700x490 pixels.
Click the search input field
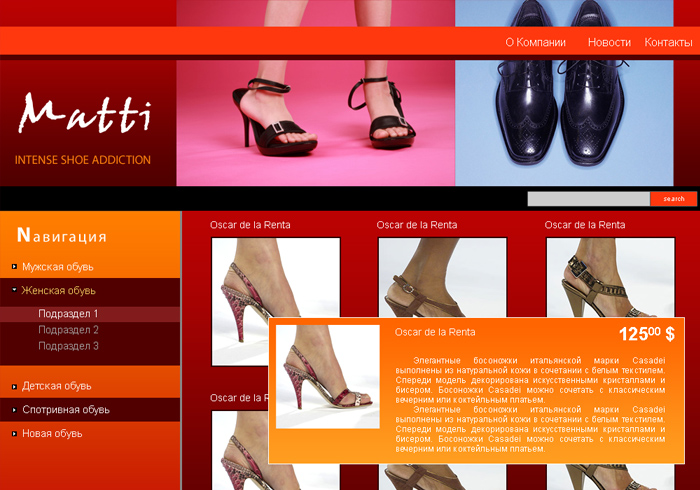tap(588, 199)
